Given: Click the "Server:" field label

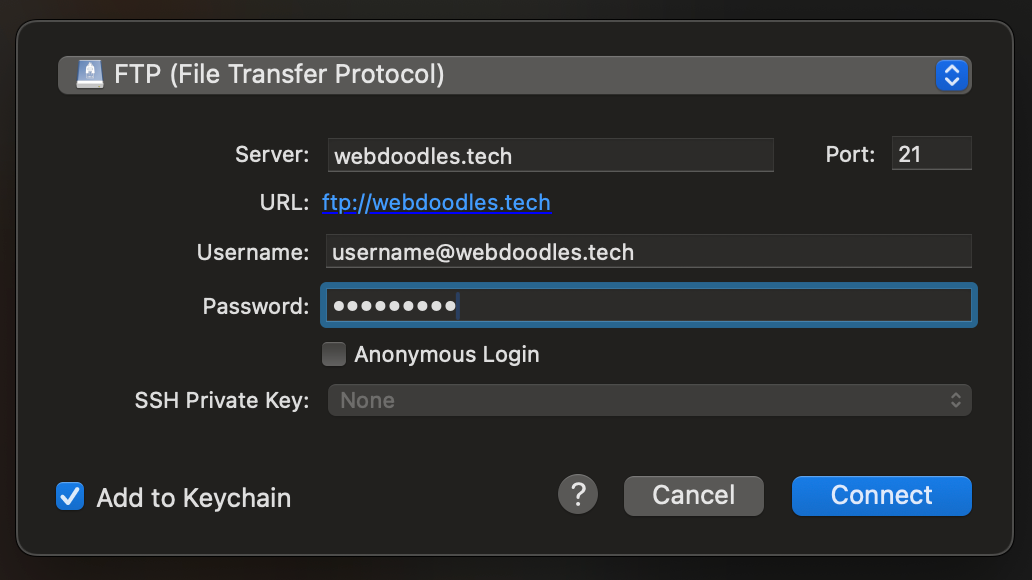Looking at the screenshot, I should coord(272,155).
